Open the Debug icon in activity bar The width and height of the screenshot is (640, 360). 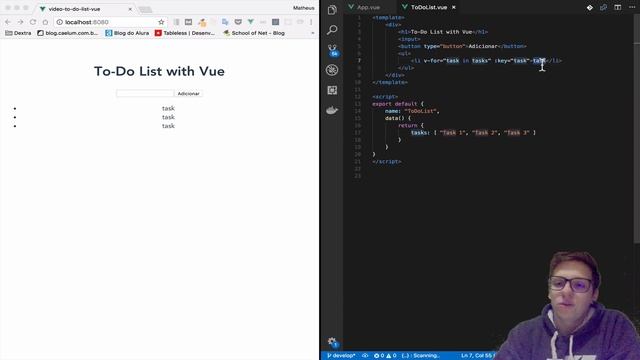pos(332,70)
